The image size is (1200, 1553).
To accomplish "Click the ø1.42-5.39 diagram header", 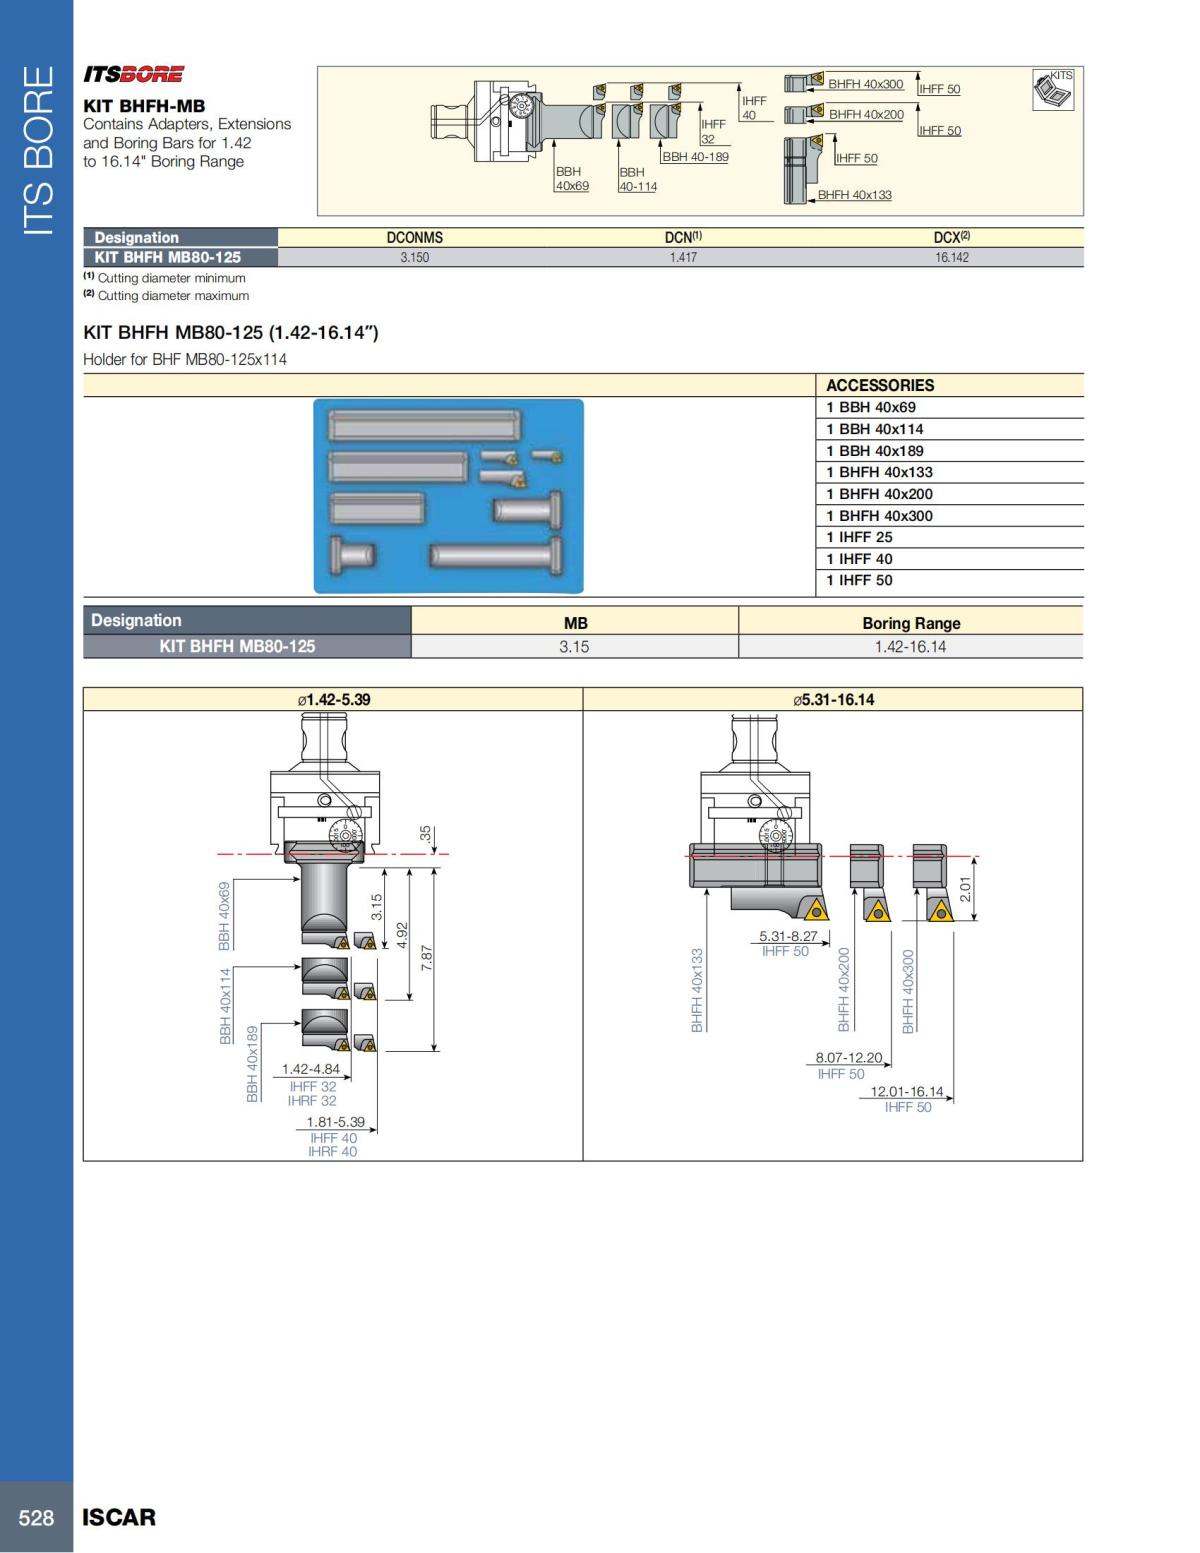I will coord(333,699).
